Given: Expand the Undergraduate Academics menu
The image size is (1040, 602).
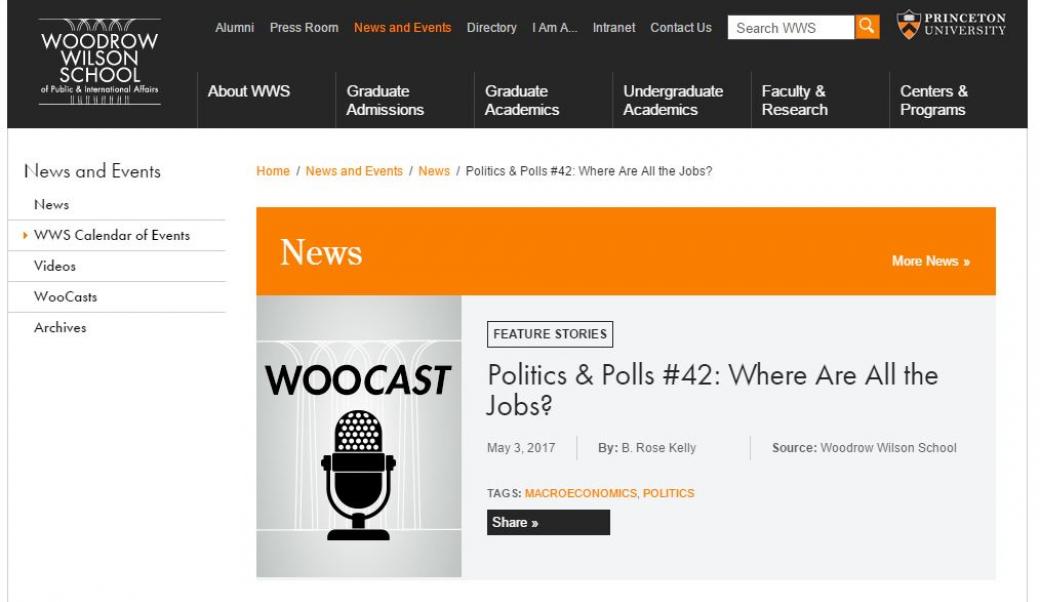Looking at the screenshot, I should [672, 100].
